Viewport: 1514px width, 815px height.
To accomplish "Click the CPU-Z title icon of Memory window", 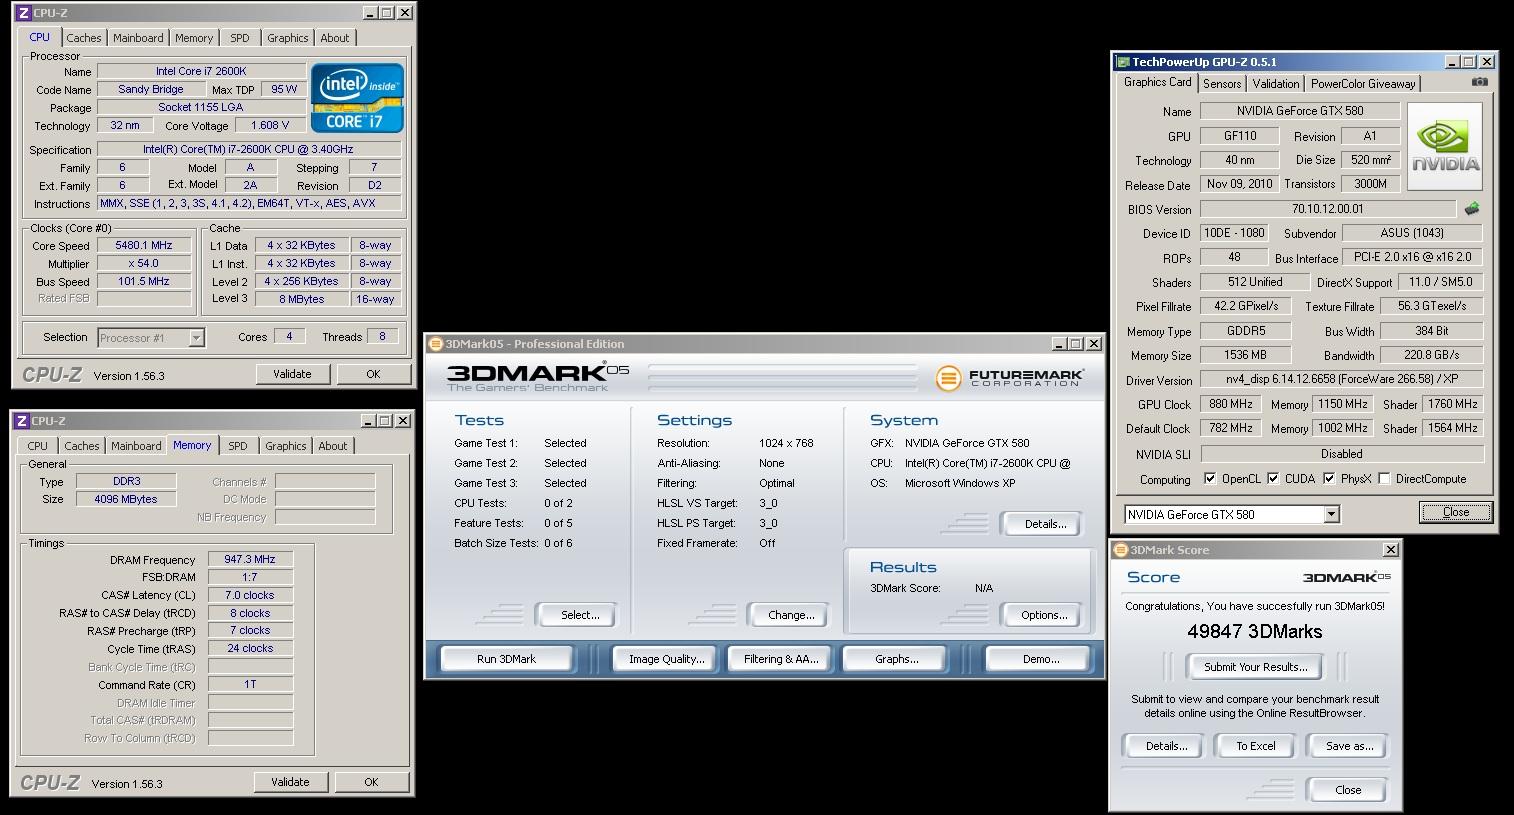I will [22, 421].
